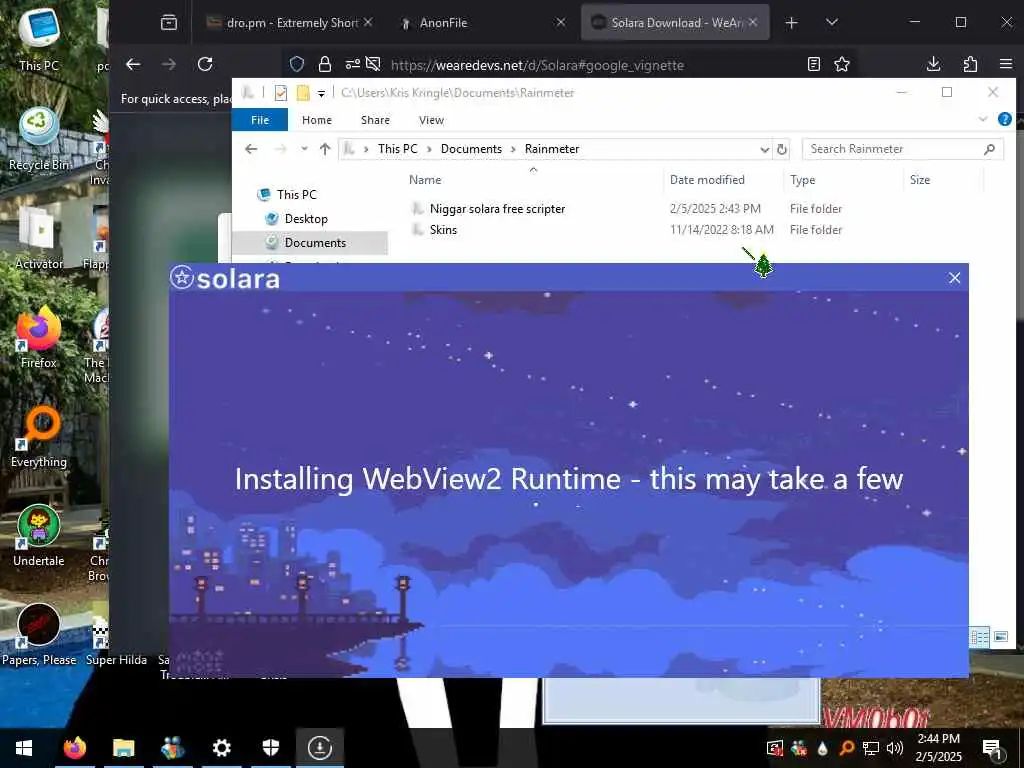List all Firefox tabs dropdown

coord(831,22)
